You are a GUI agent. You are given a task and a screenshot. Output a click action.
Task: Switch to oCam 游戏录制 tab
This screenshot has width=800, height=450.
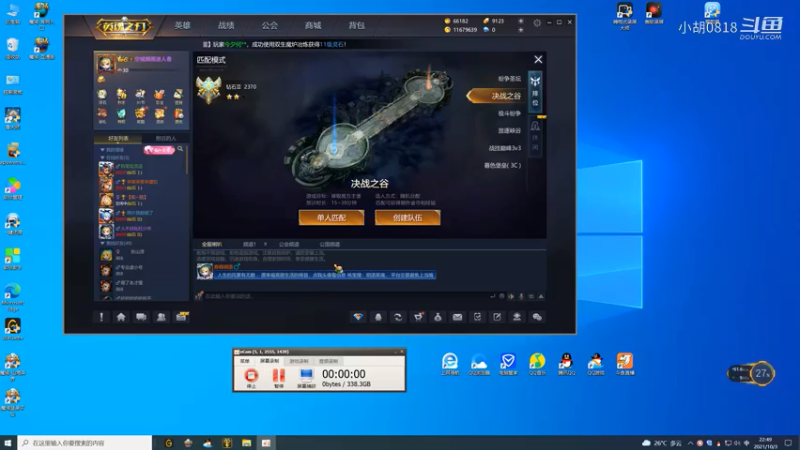tap(299, 361)
